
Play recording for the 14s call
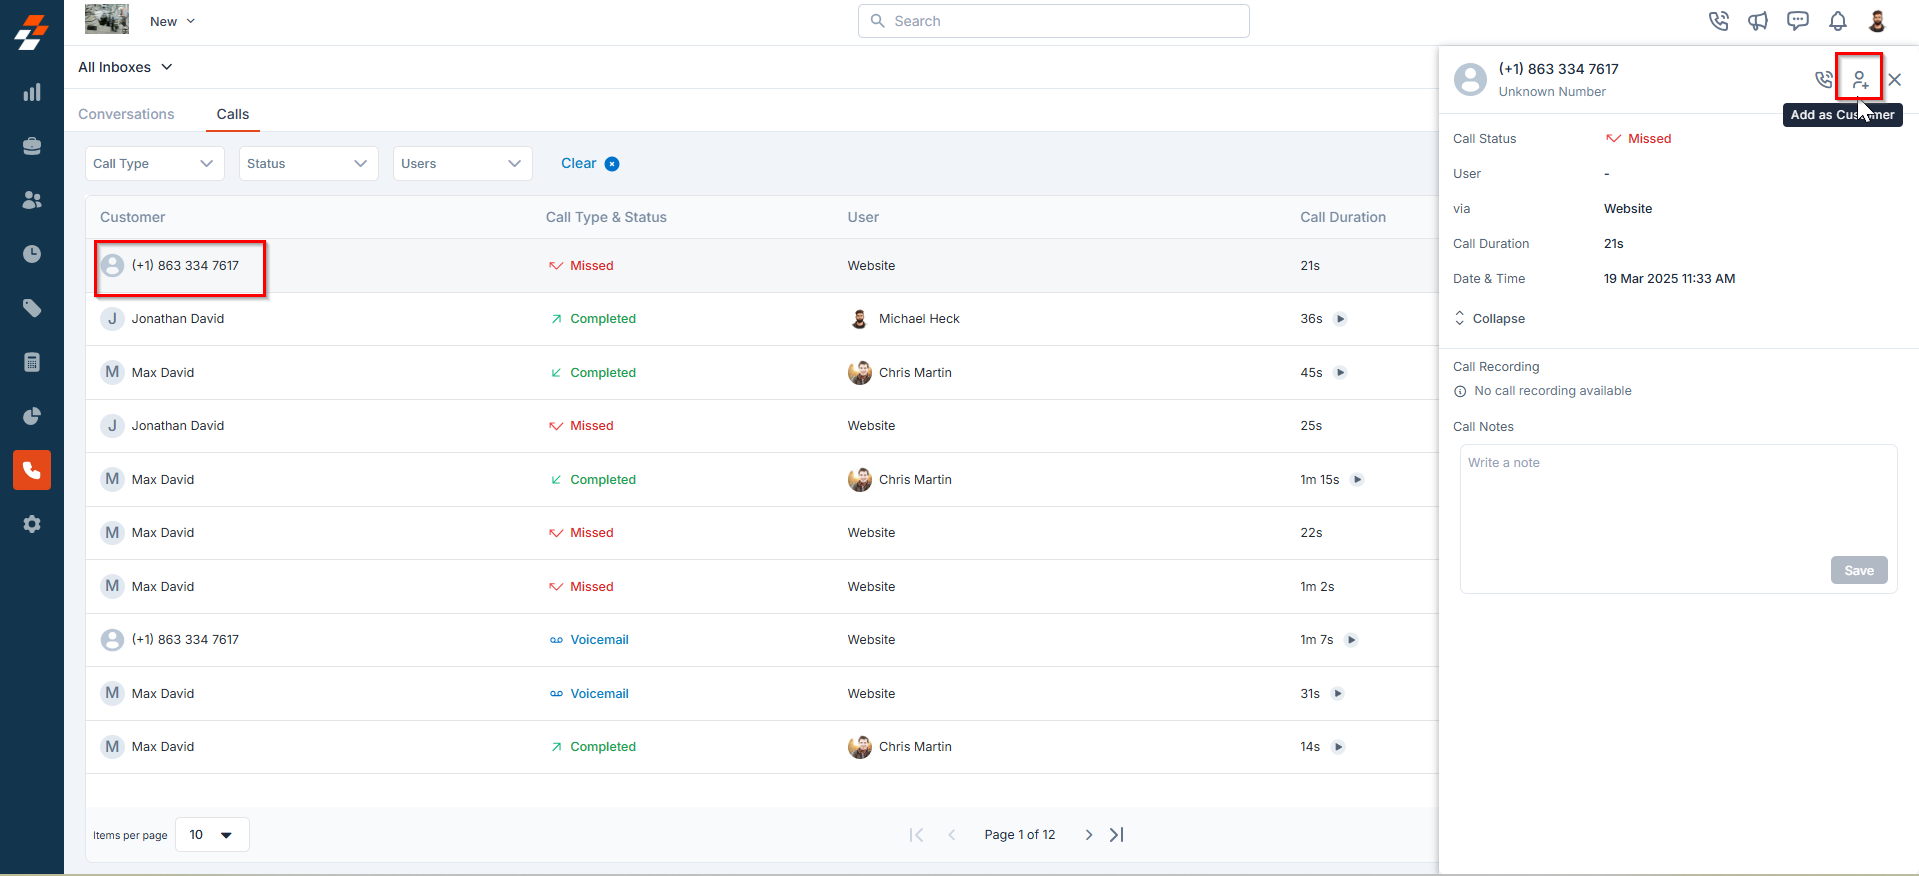coord(1338,747)
